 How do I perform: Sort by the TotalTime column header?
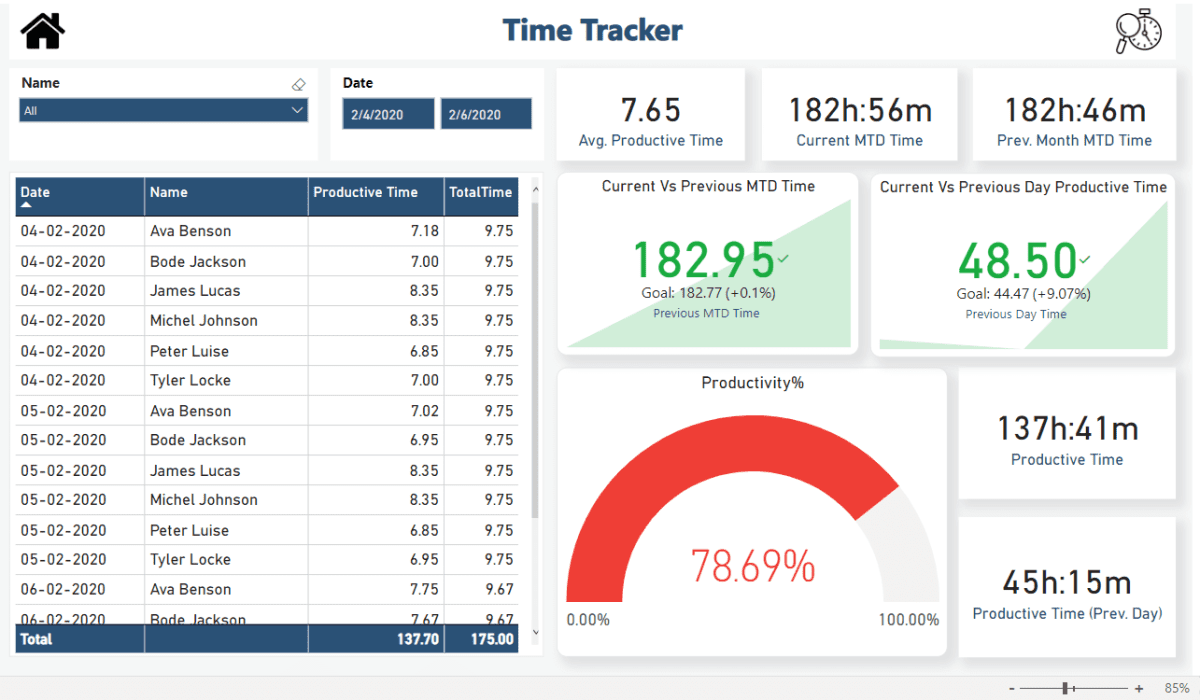click(480, 192)
